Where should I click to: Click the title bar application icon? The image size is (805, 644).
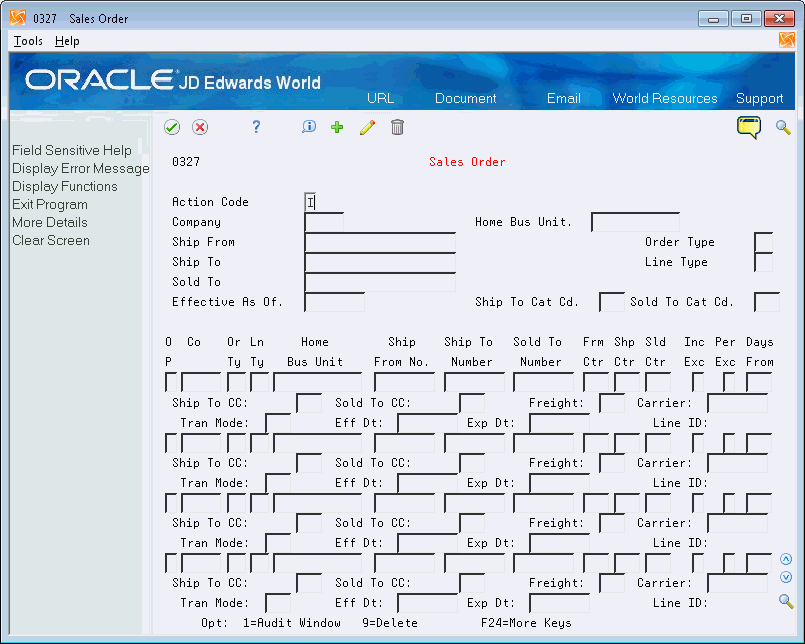coord(18,18)
